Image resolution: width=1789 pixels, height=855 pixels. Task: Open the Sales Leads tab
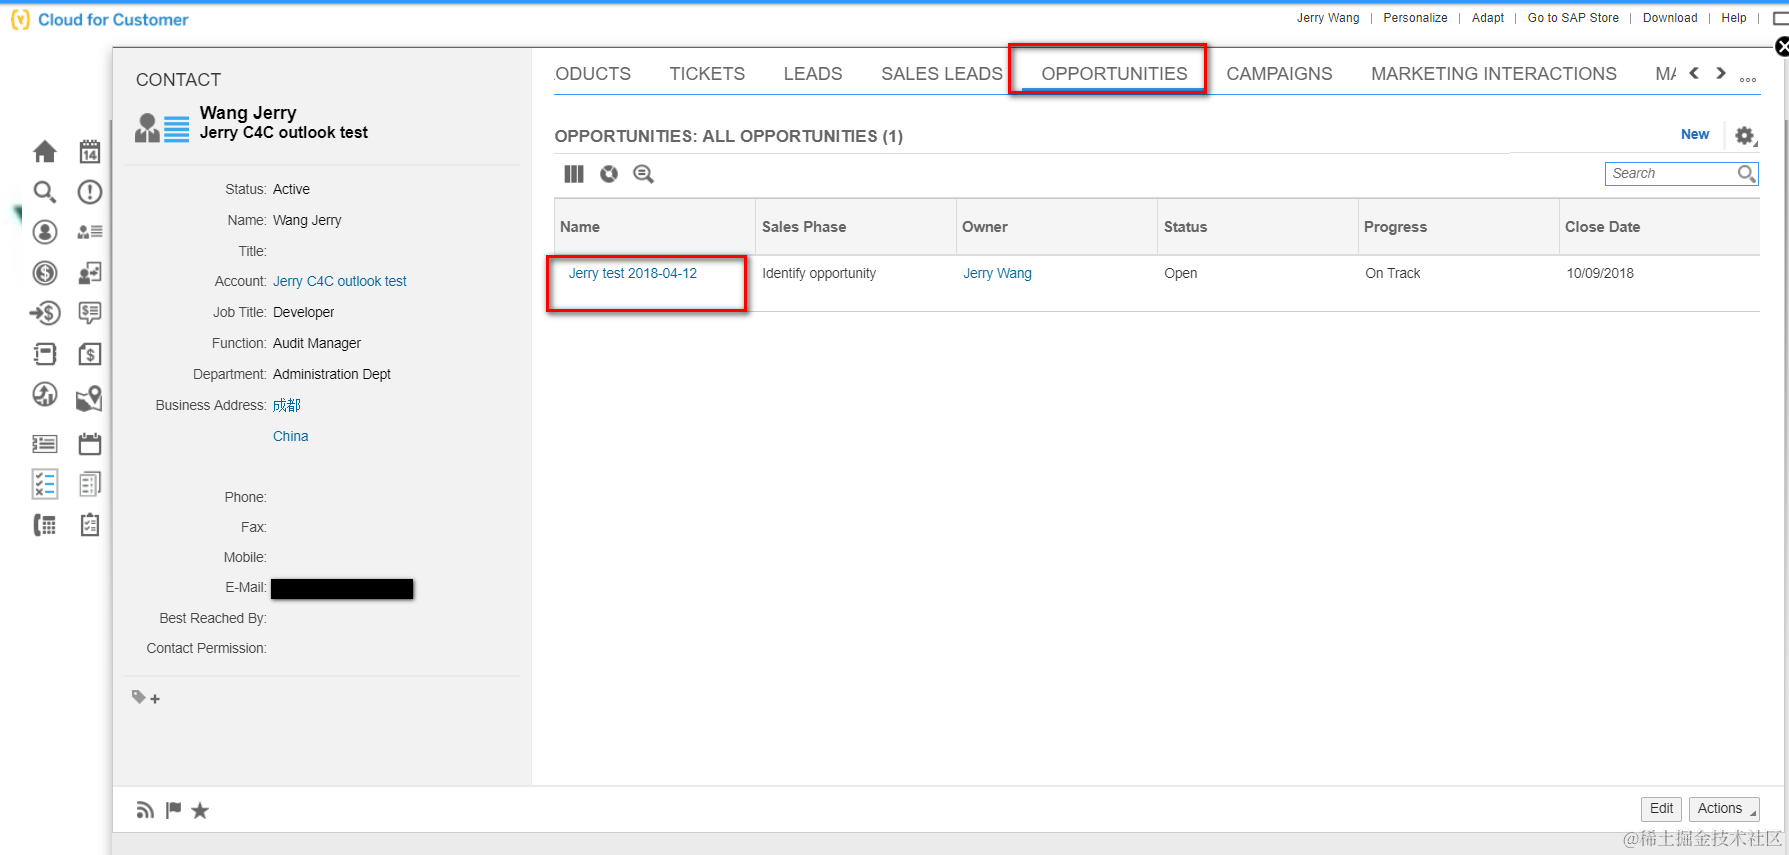942,74
